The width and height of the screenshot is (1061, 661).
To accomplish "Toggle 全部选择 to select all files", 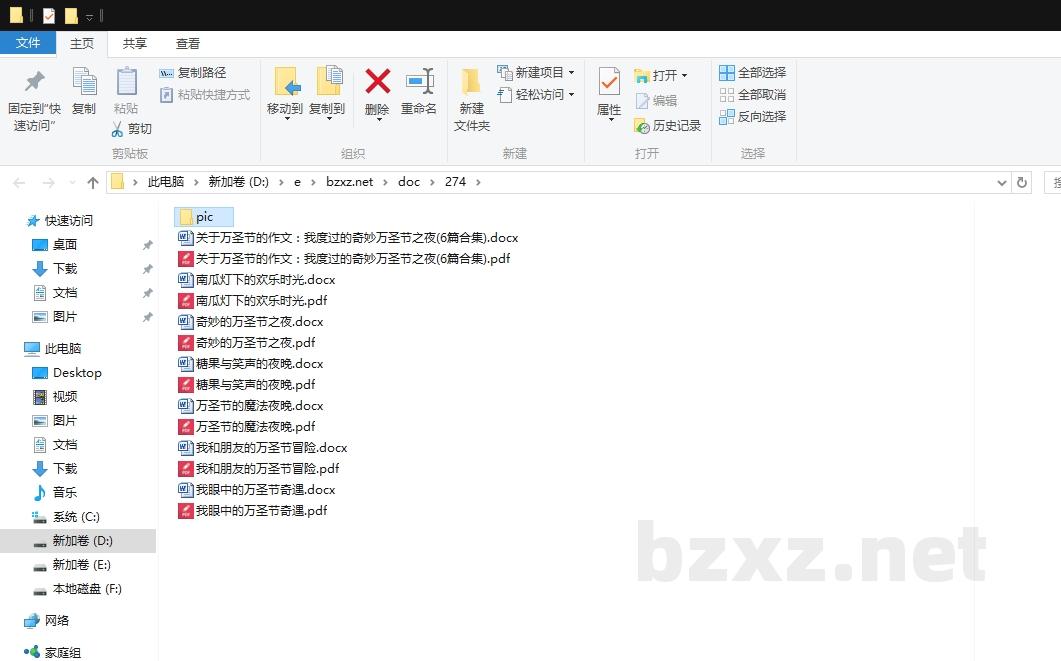I will 752,72.
